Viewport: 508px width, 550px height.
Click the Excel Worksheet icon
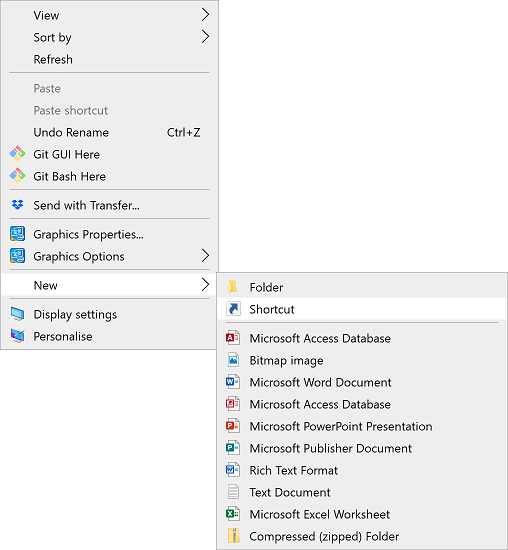pyautogui.click(x=233, y=514)
